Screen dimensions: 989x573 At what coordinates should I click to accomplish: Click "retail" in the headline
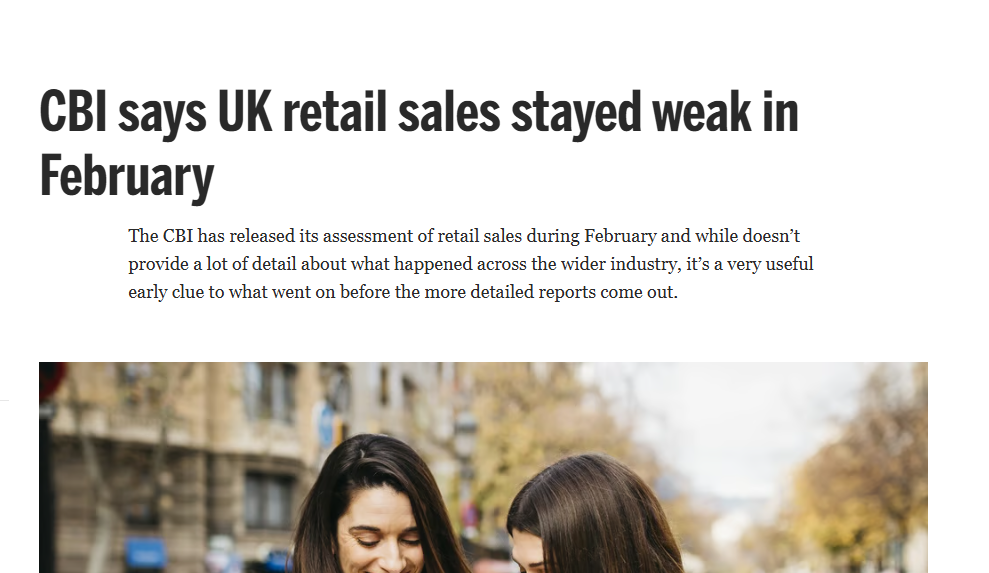(334, 113)
